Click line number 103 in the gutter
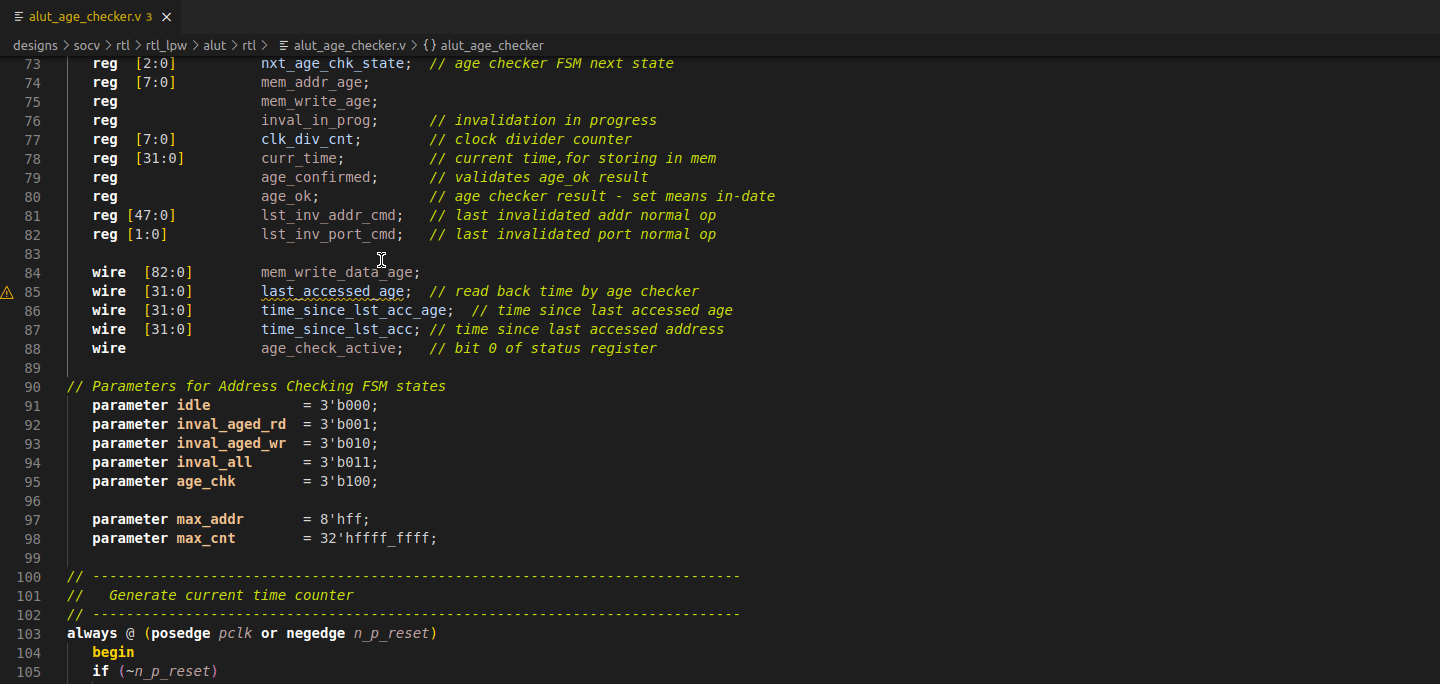 tap(29, 634)
